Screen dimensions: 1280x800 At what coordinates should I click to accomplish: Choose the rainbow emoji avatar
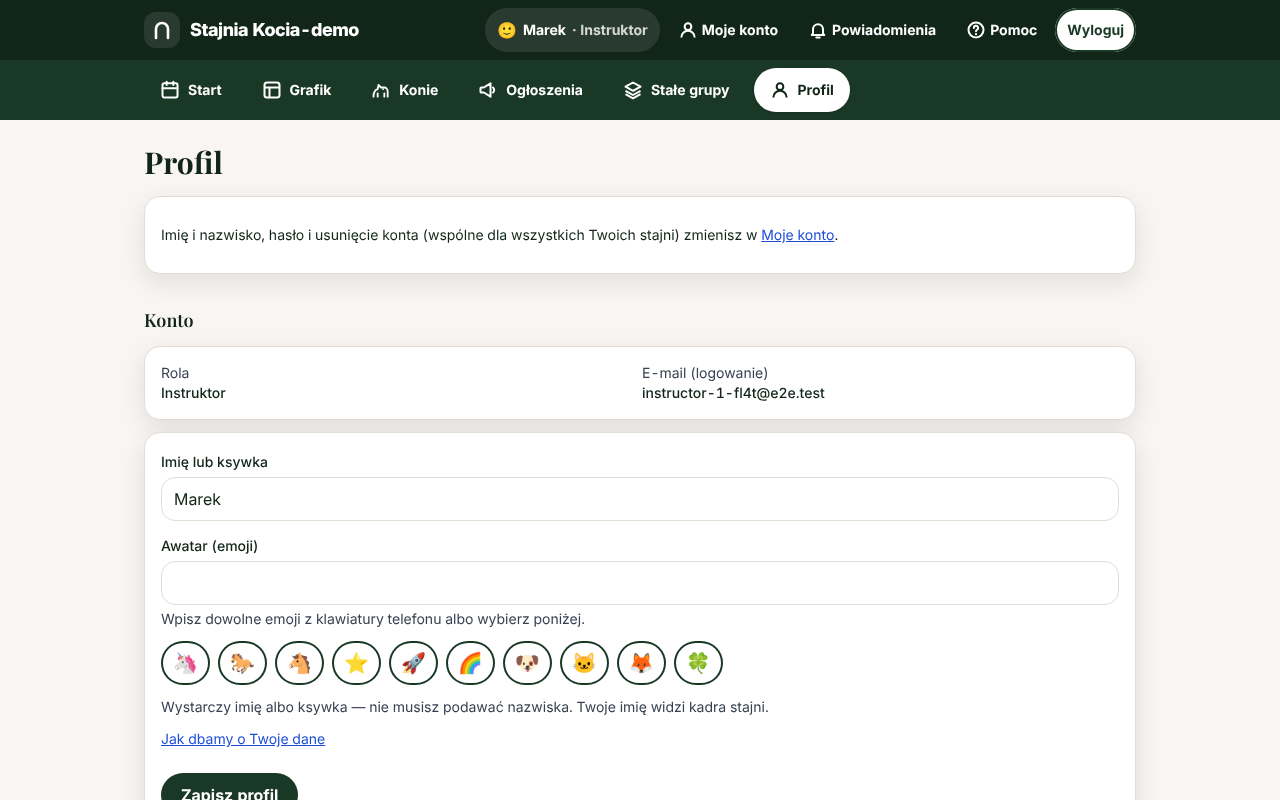point(470,663)
